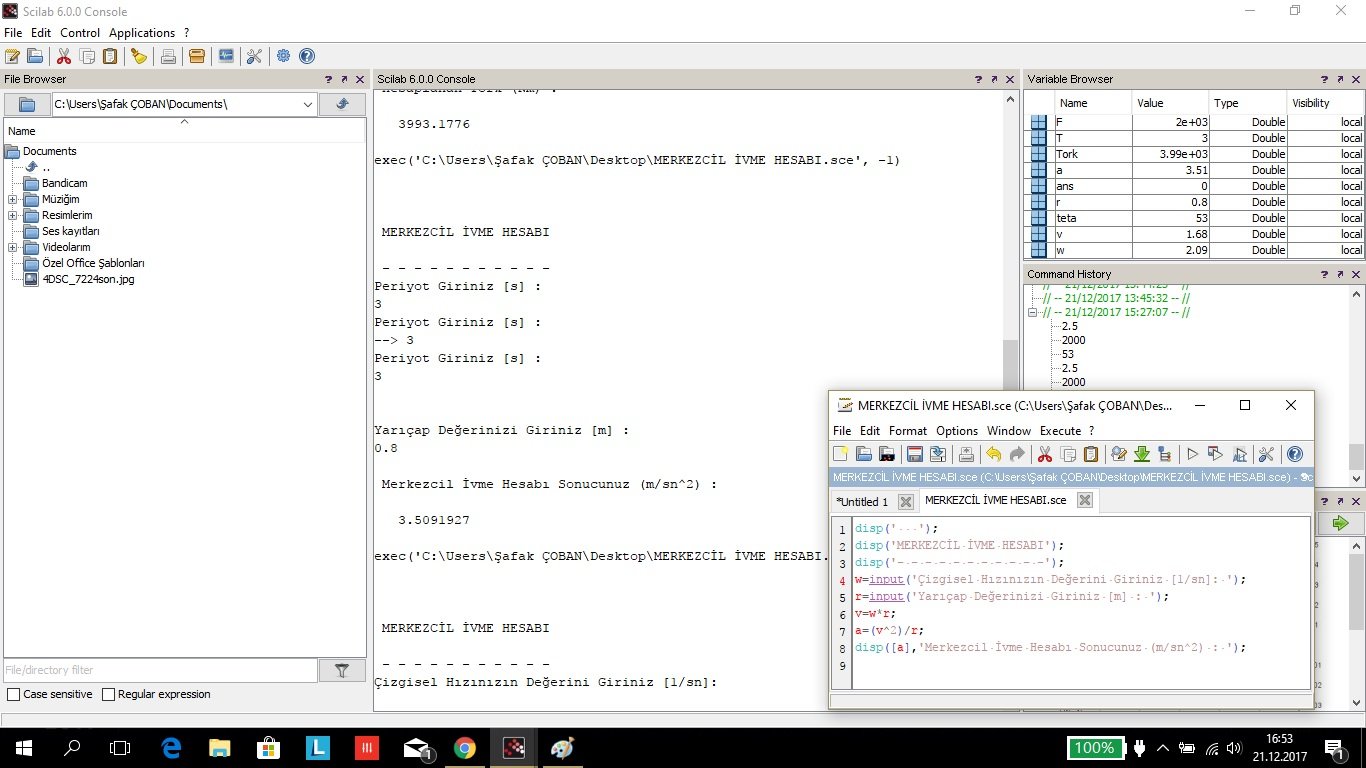Viewport: 1366px width, 768px height.
Task: Open the Applications menu in Scilab console
Action: coord(142,33)
